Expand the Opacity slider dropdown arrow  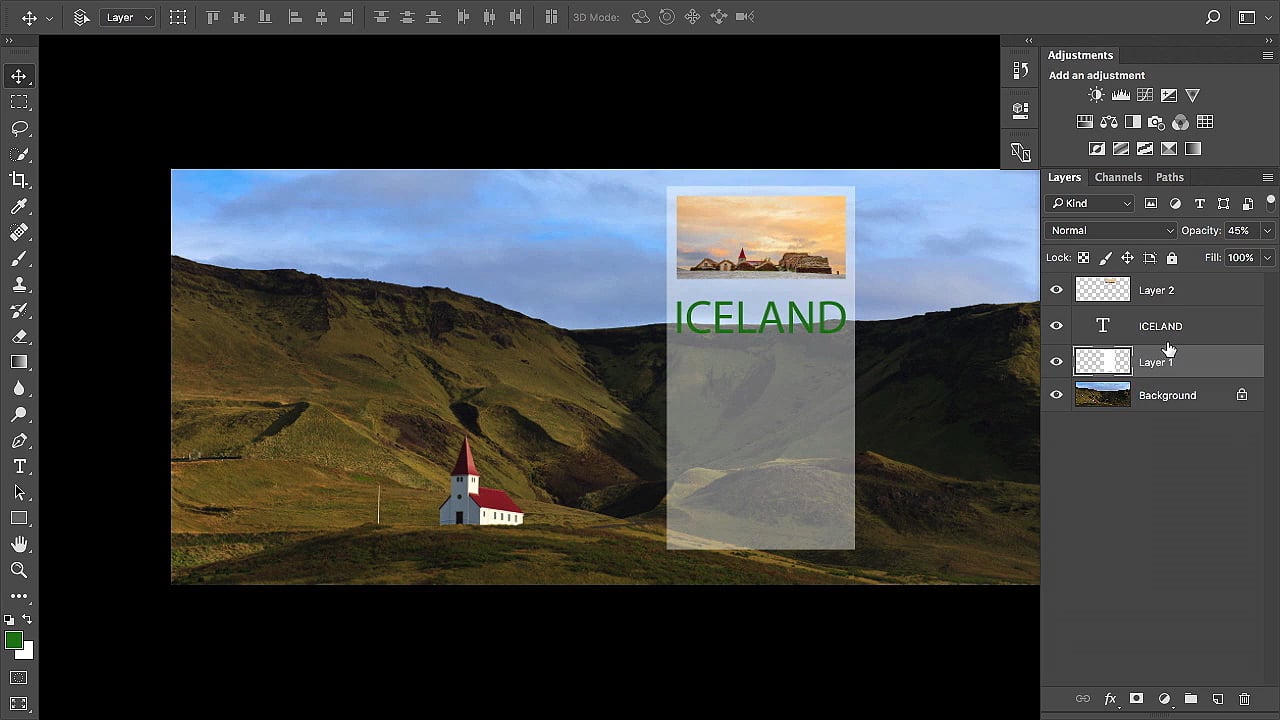(1267, 230)
